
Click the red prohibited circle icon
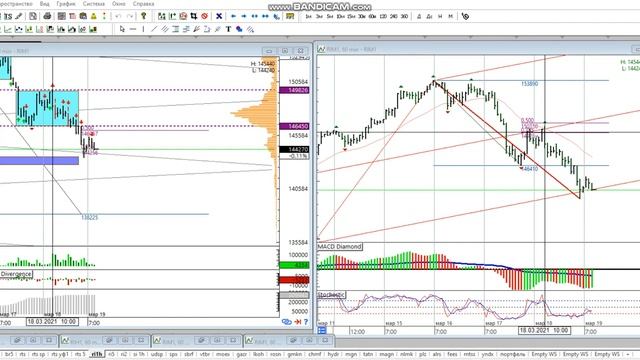[204, 16]
